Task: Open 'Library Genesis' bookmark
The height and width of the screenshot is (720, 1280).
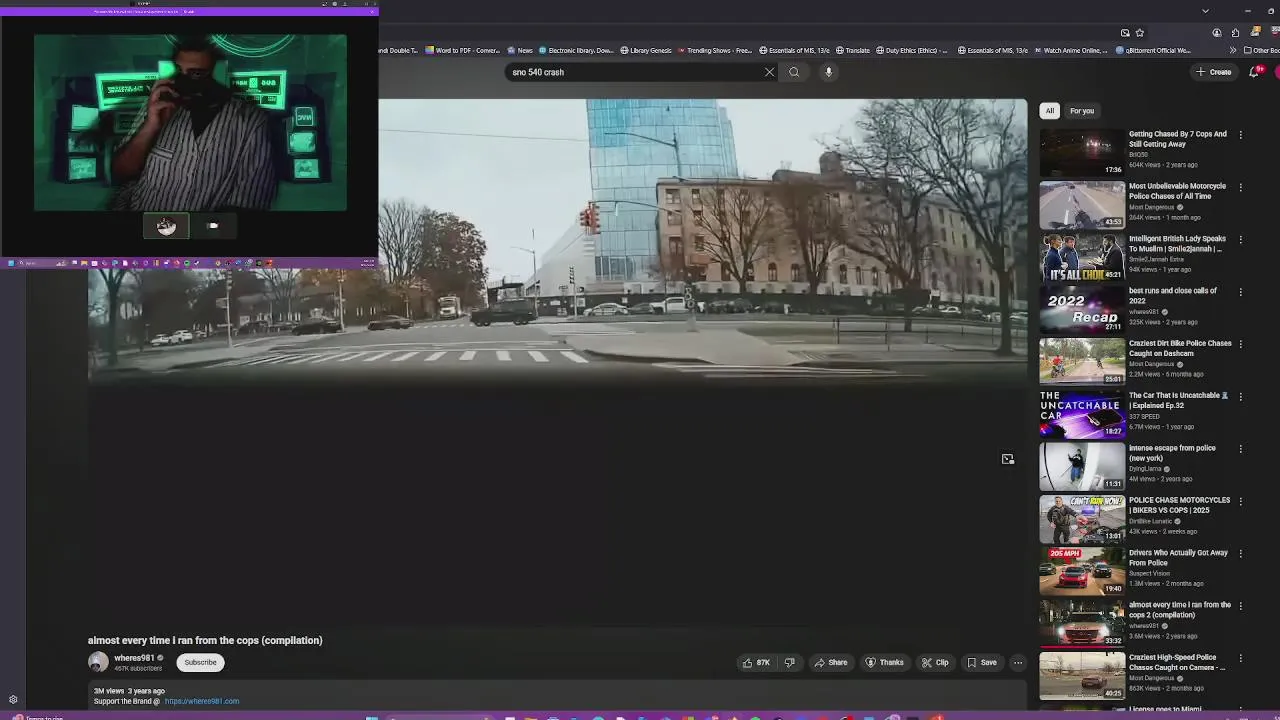Action: 646,50
